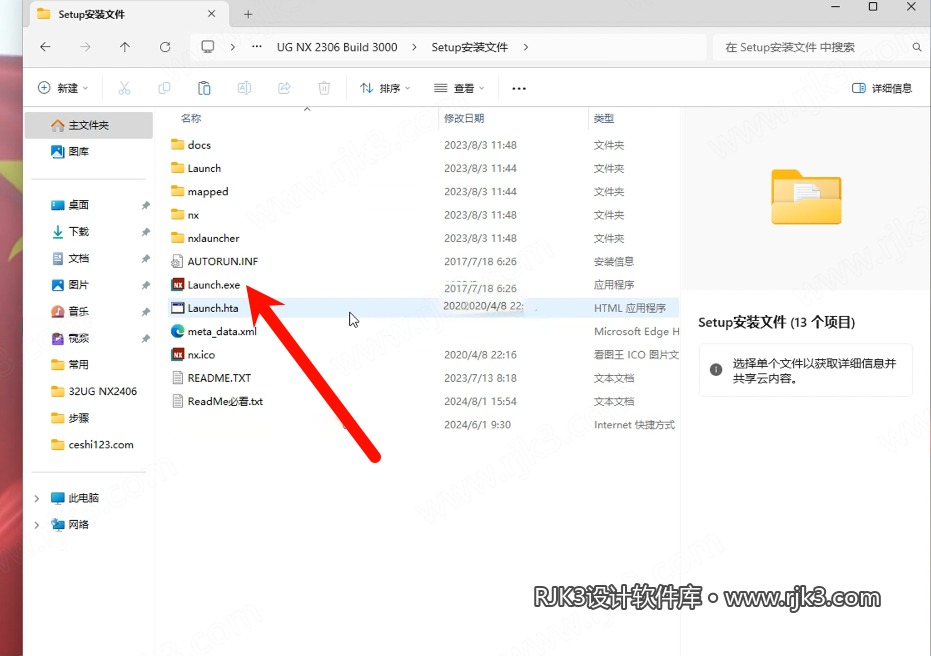Open the address bar ellipsis for hidden path

pyautogui.click(x=256, y=47)
